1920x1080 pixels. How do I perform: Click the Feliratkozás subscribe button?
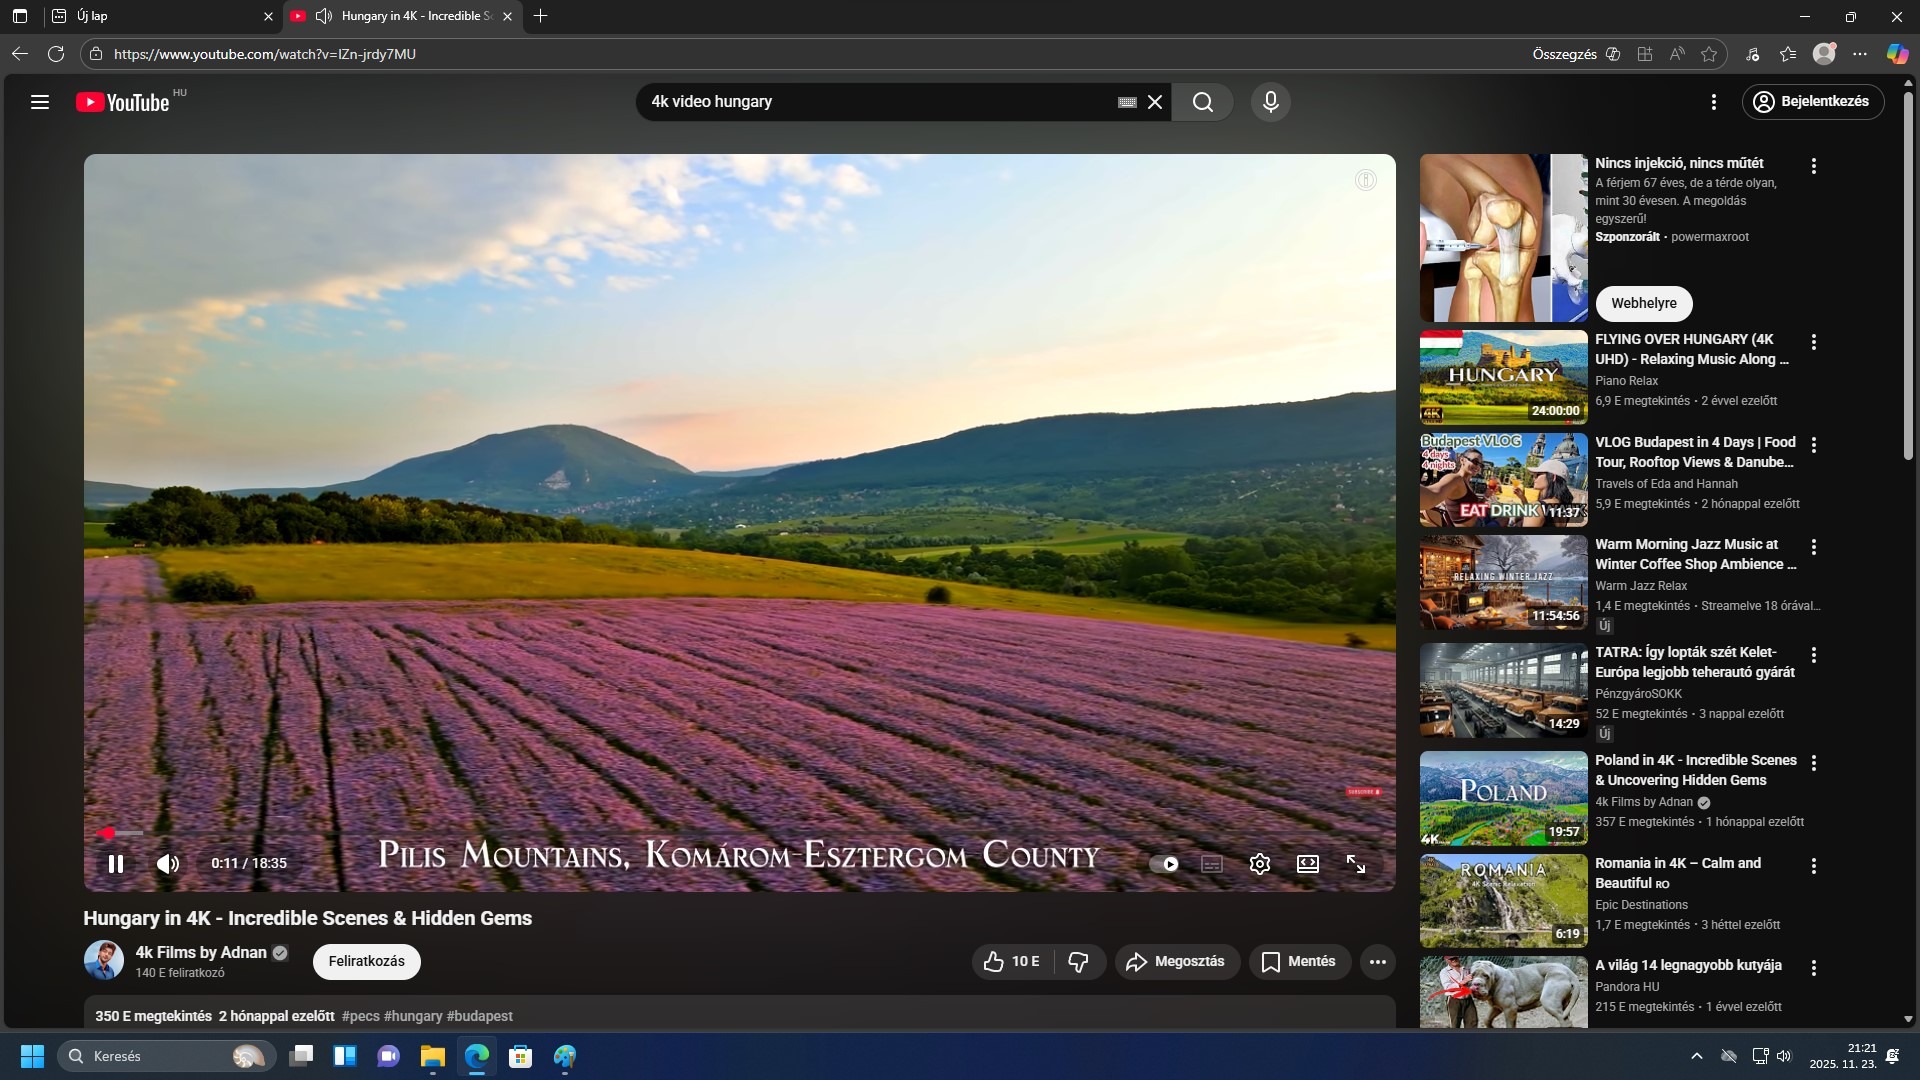tap(366, 962)
